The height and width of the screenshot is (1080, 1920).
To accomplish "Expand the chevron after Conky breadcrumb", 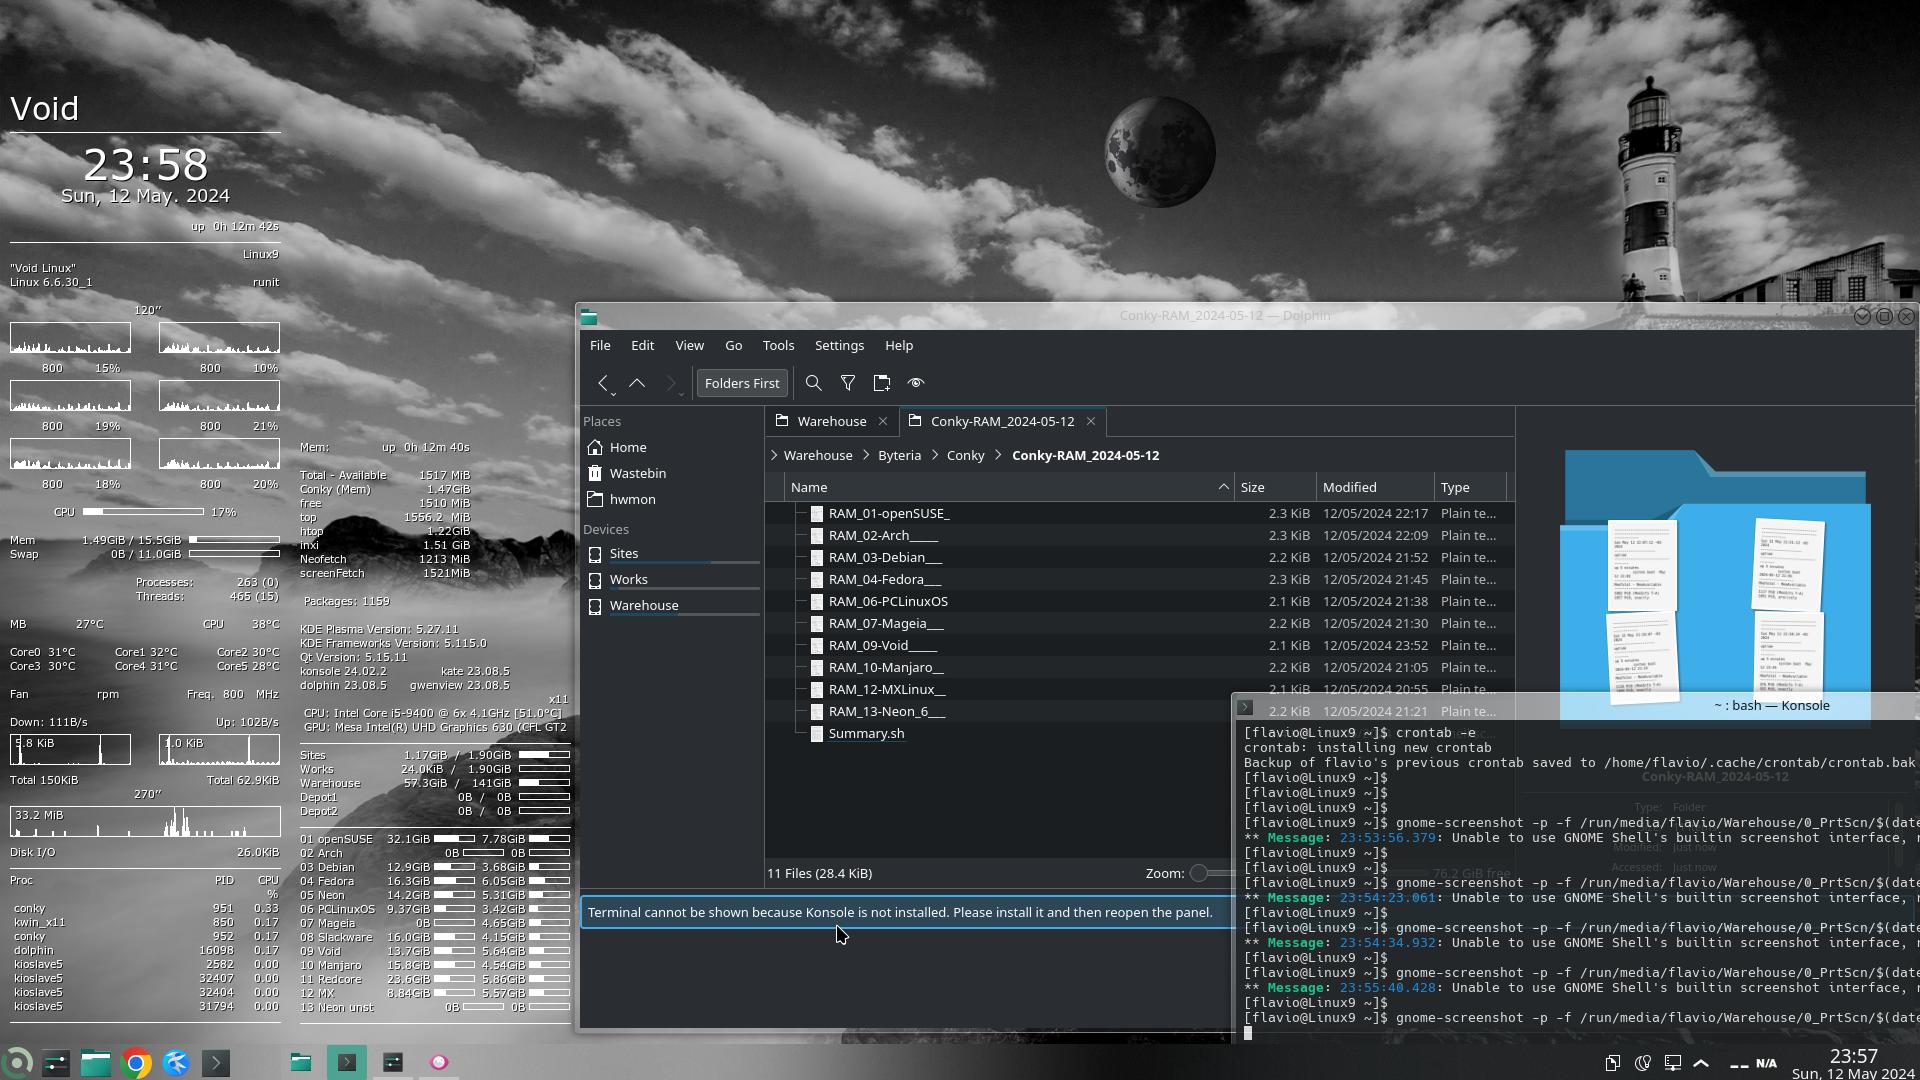I will coord(998,456).
